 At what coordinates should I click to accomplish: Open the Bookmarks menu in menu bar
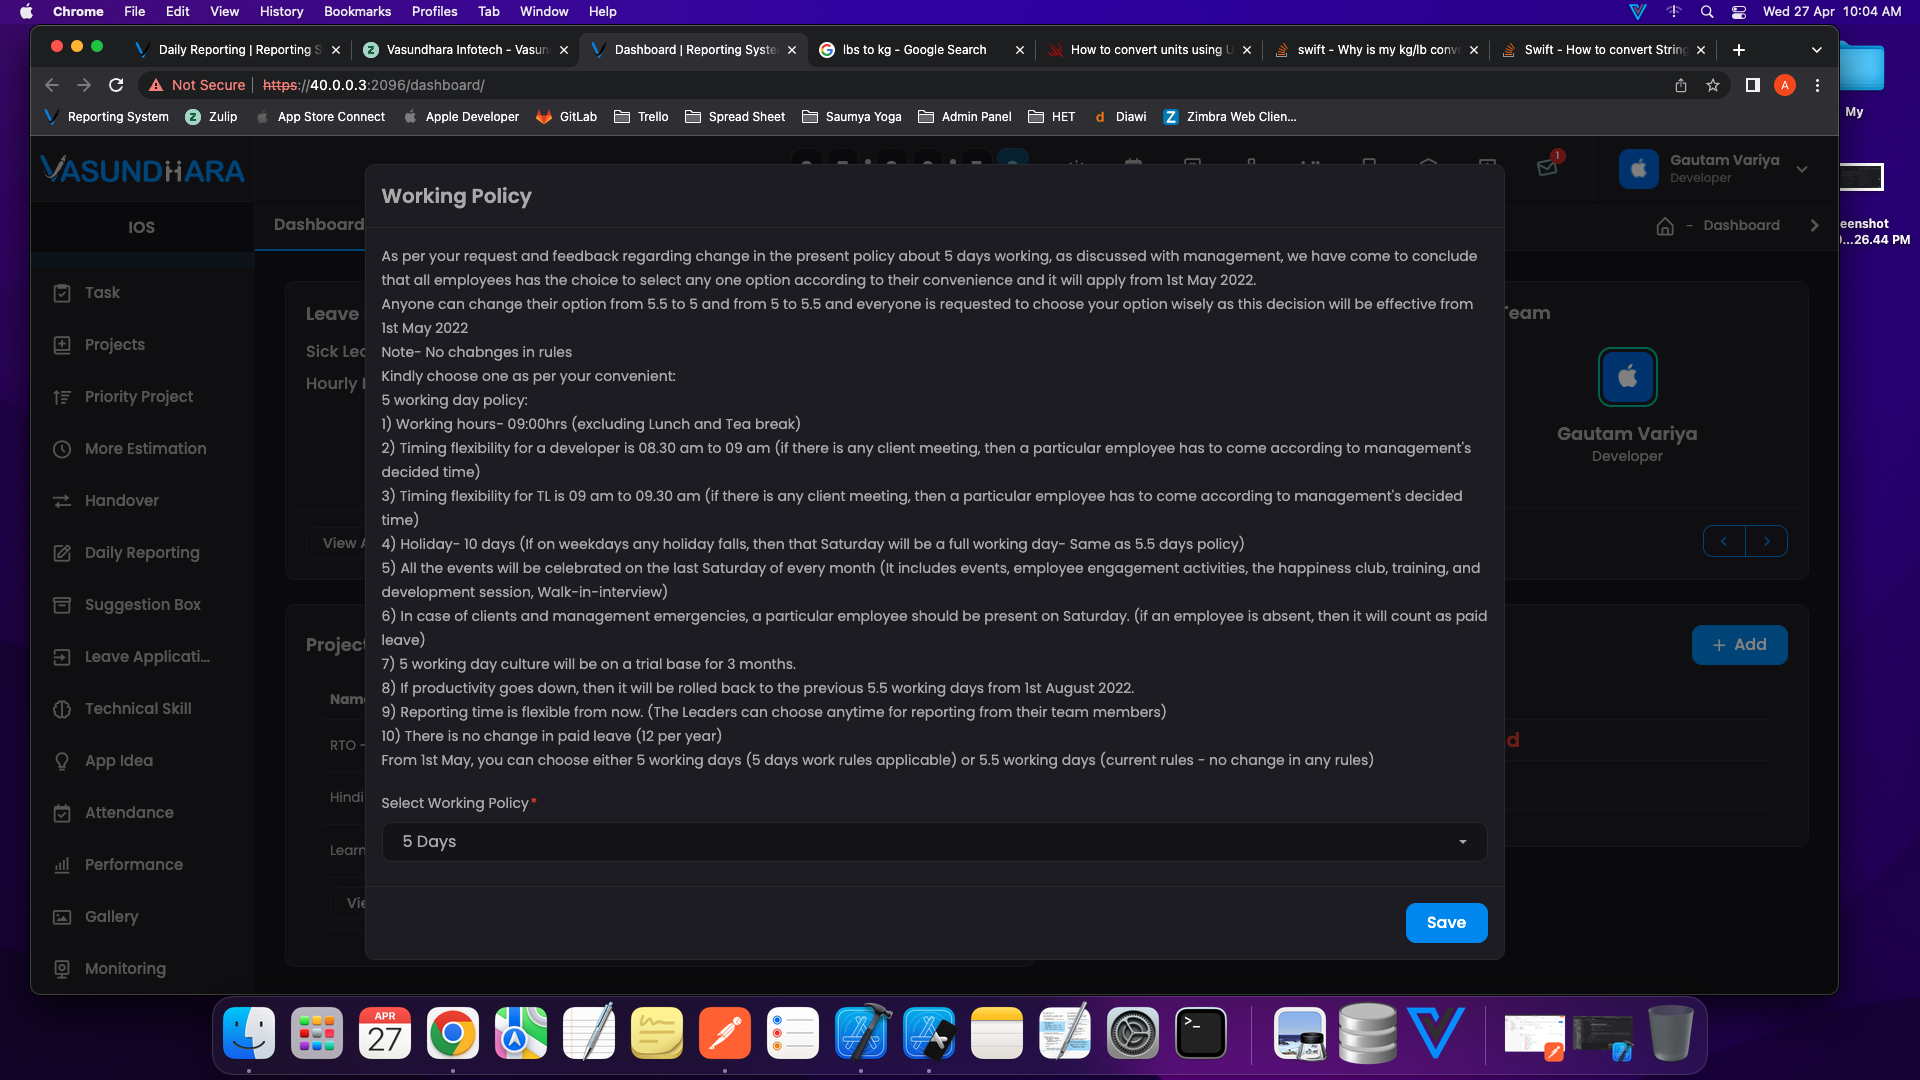pyautogui.click(x=357, y=11)
